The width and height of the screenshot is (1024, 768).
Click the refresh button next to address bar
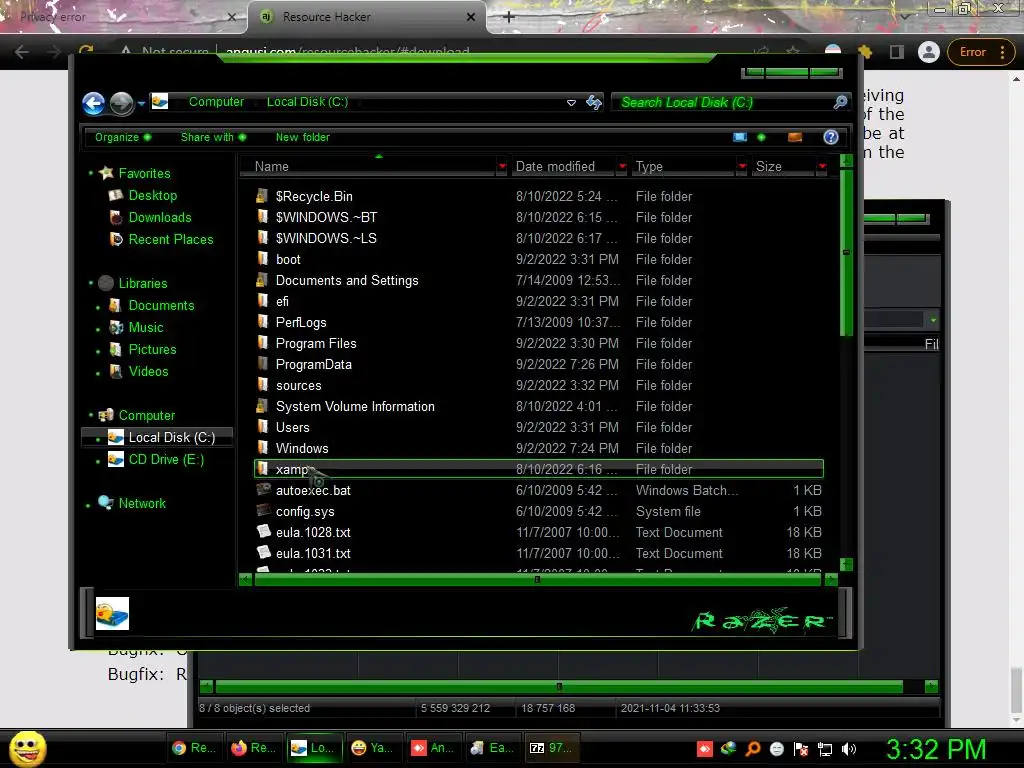pyautogui.click(x=594, y=102)
